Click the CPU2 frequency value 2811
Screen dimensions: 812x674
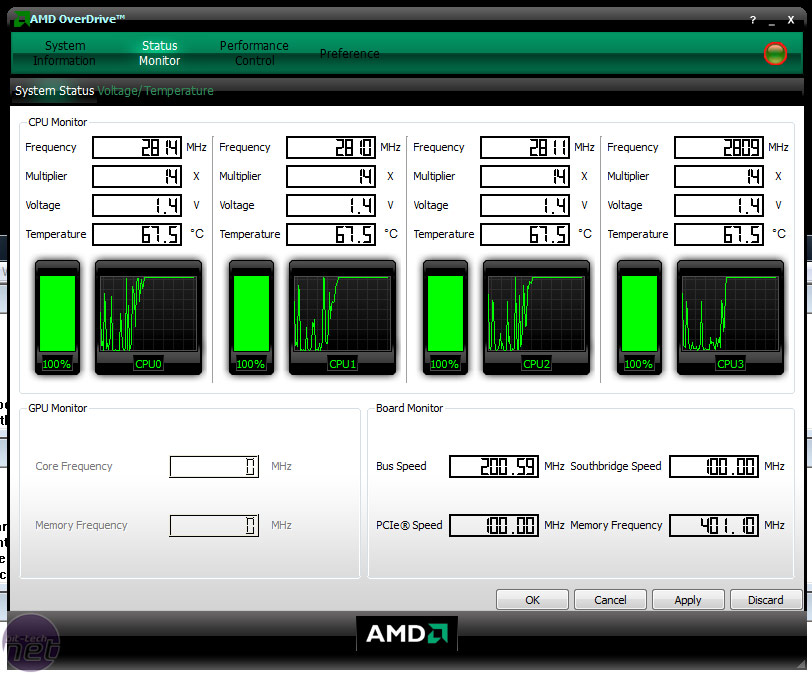point(525,148)
